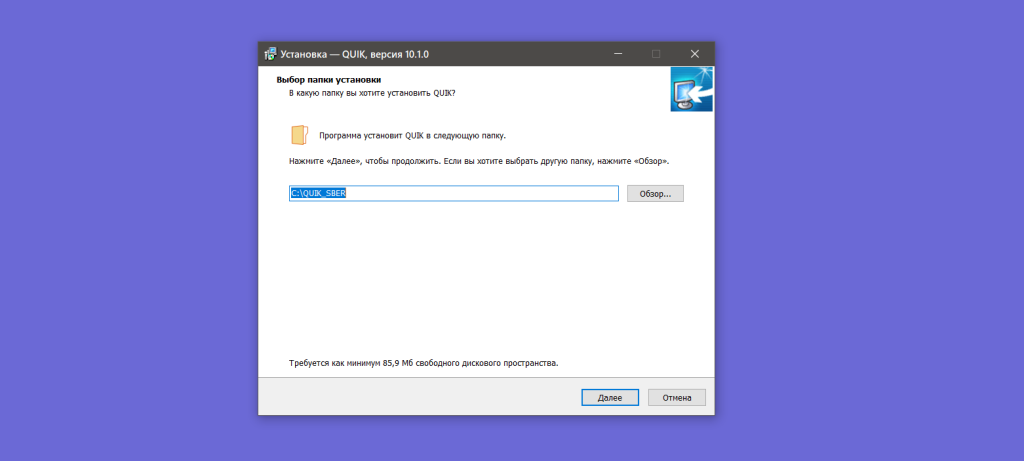
Task: Click the setup computer image in the header
Action: 691,89
